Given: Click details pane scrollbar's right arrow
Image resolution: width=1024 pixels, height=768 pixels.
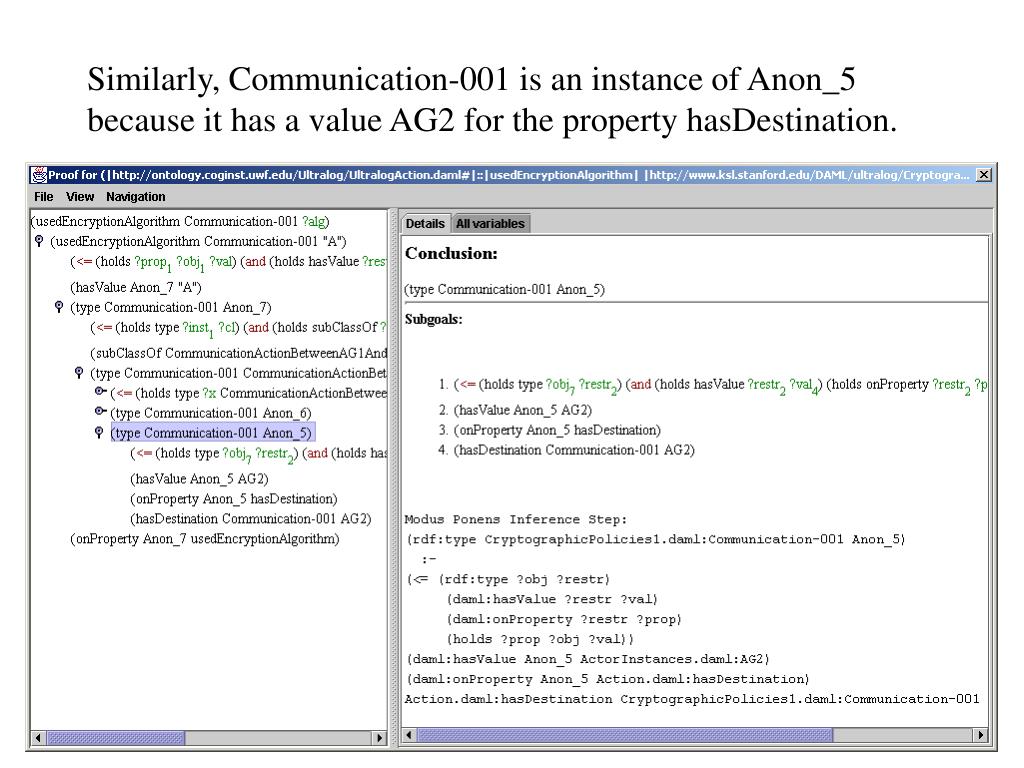Looking at the screenshot, I should point(980,735).
